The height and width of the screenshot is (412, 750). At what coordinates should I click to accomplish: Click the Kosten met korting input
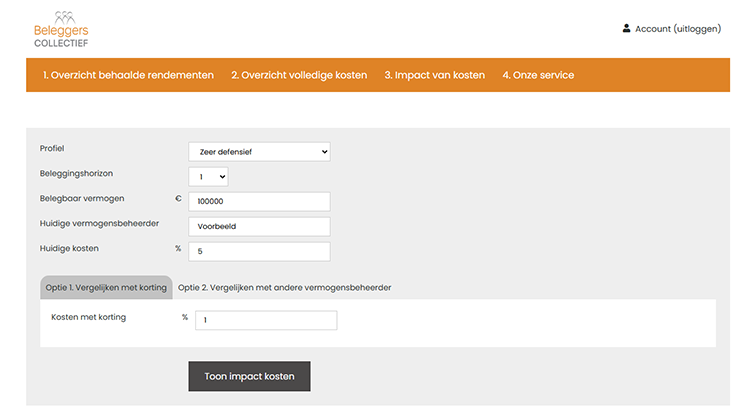266,320
